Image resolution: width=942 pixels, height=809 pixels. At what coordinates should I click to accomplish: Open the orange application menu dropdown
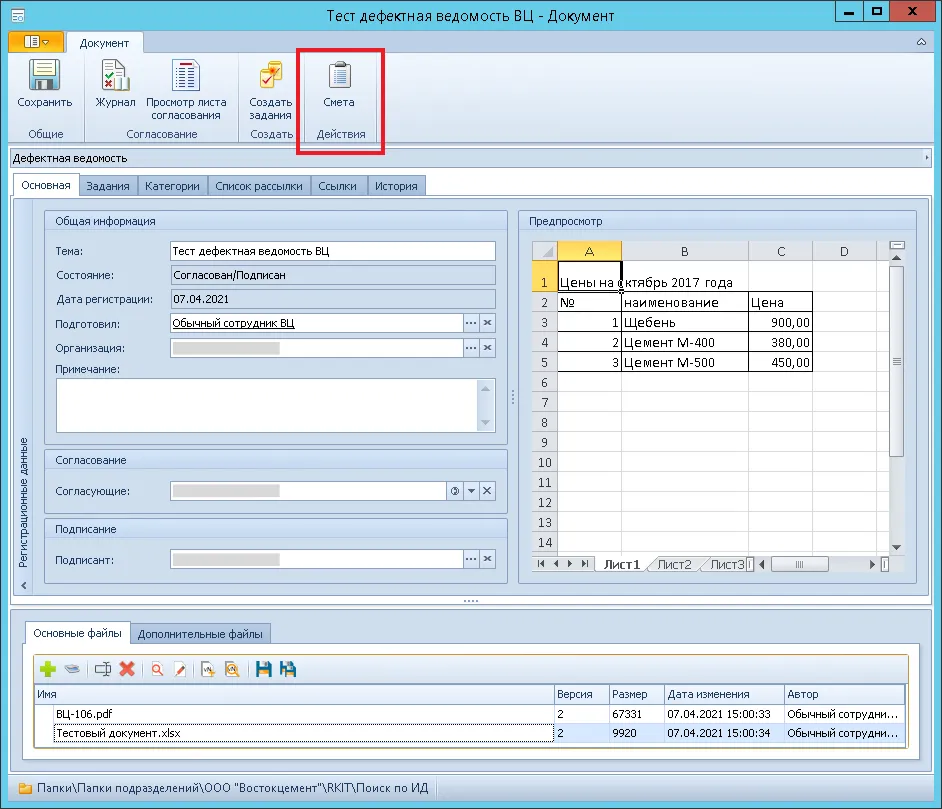click(x=36, y=42)
